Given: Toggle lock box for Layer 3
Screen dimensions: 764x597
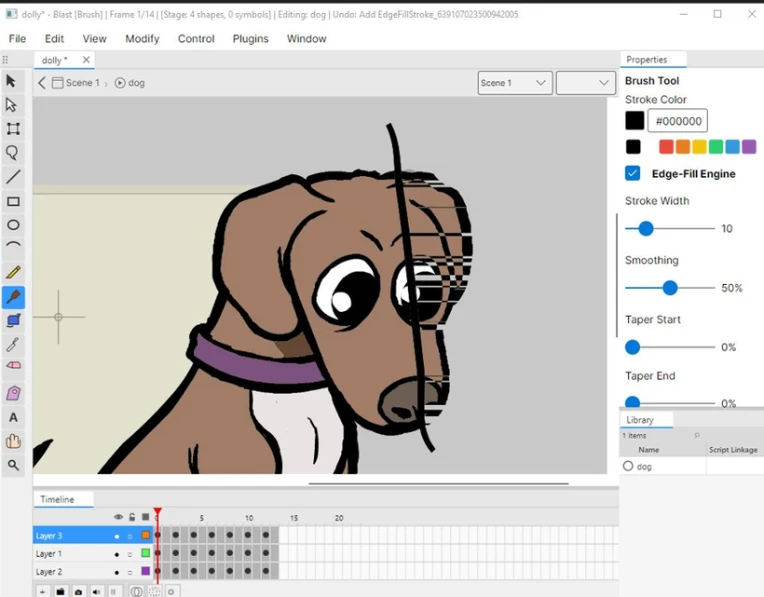Looking at the screenshot, I should pyautogui.click(x=130, y=536).
